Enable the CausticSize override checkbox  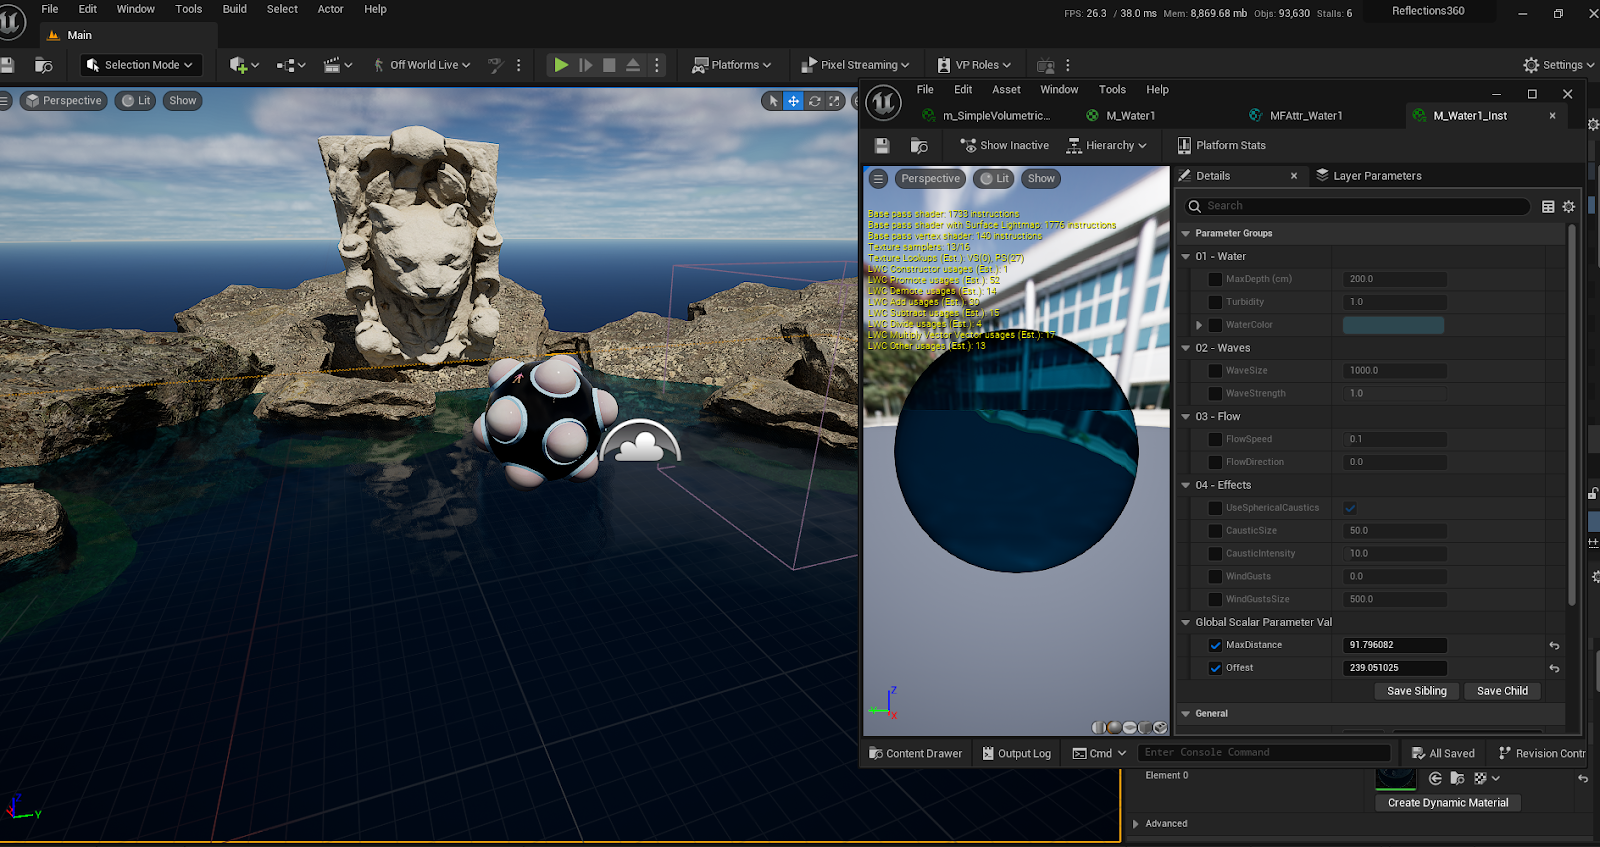click(x=1215, y=531)
